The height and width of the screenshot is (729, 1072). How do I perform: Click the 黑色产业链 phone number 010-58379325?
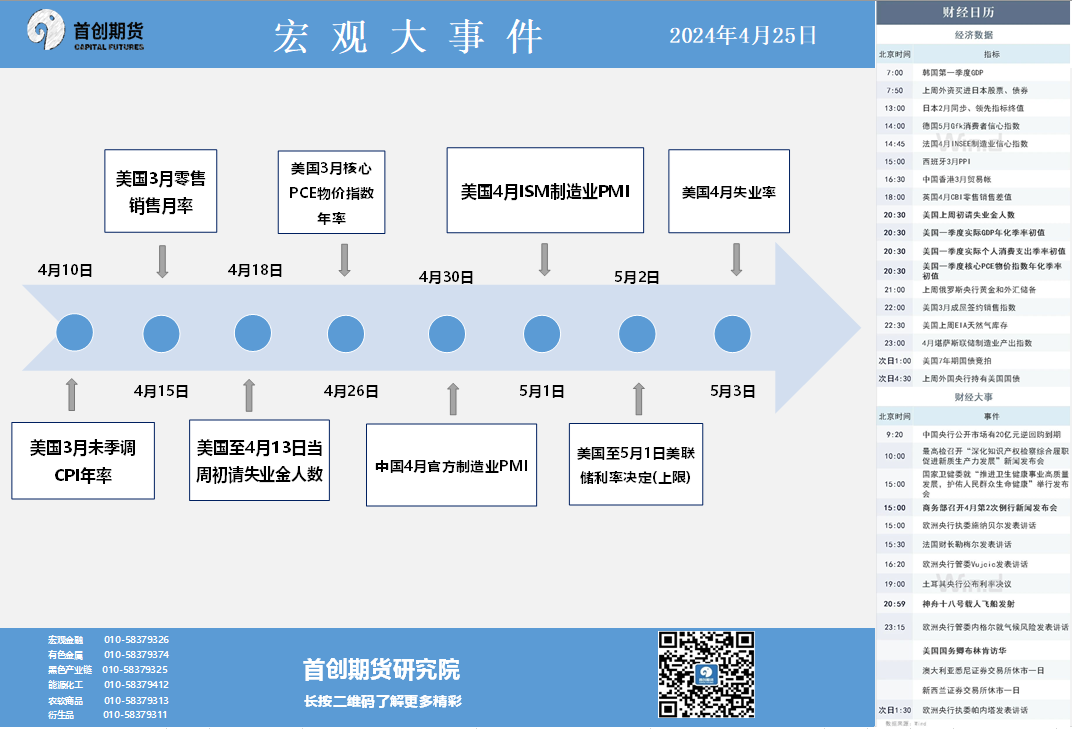pyautogui.click(x=135, y=670)
